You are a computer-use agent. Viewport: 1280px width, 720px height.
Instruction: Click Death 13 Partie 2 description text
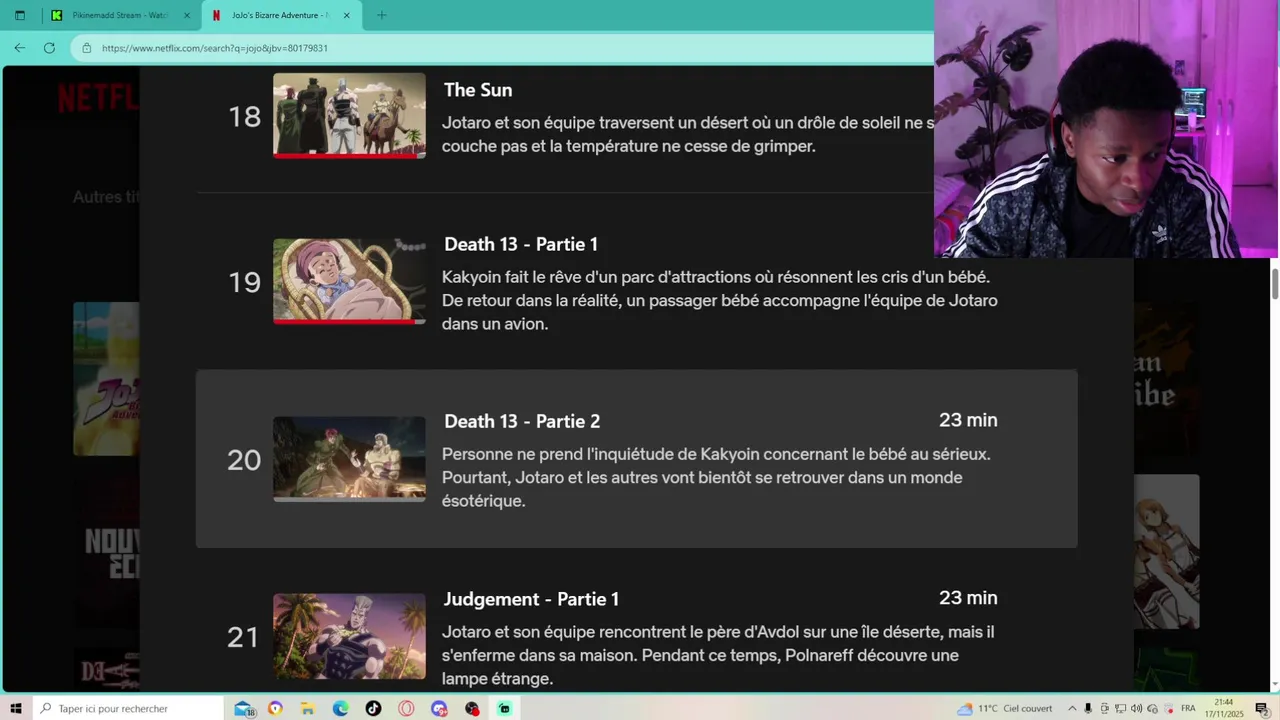(x=716, y=477)
